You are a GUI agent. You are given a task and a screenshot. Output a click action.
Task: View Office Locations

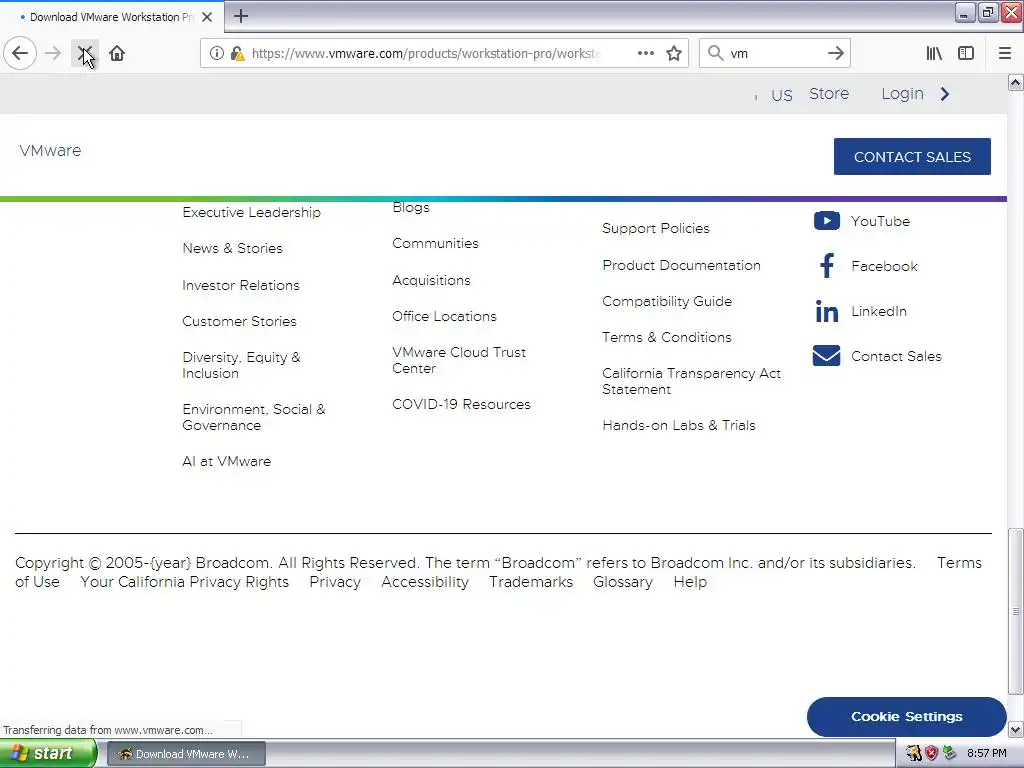444,316
